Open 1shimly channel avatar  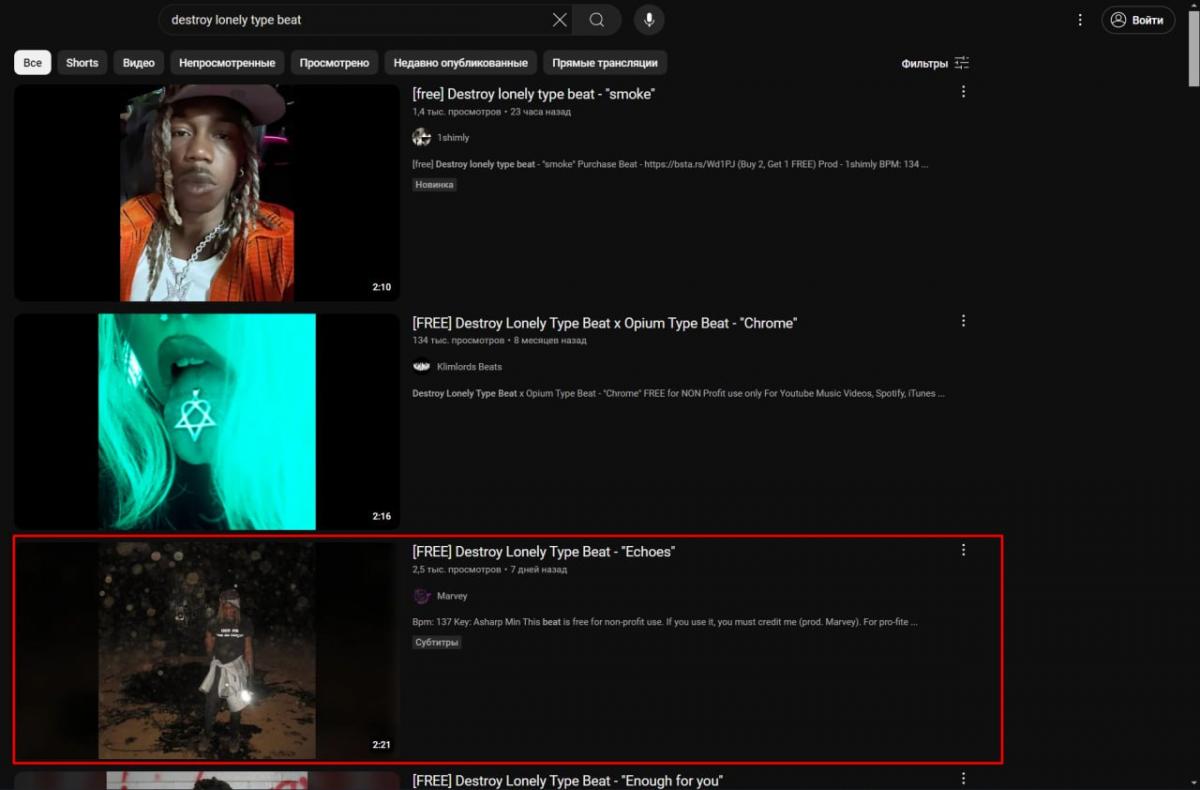(x=421, y=138)
